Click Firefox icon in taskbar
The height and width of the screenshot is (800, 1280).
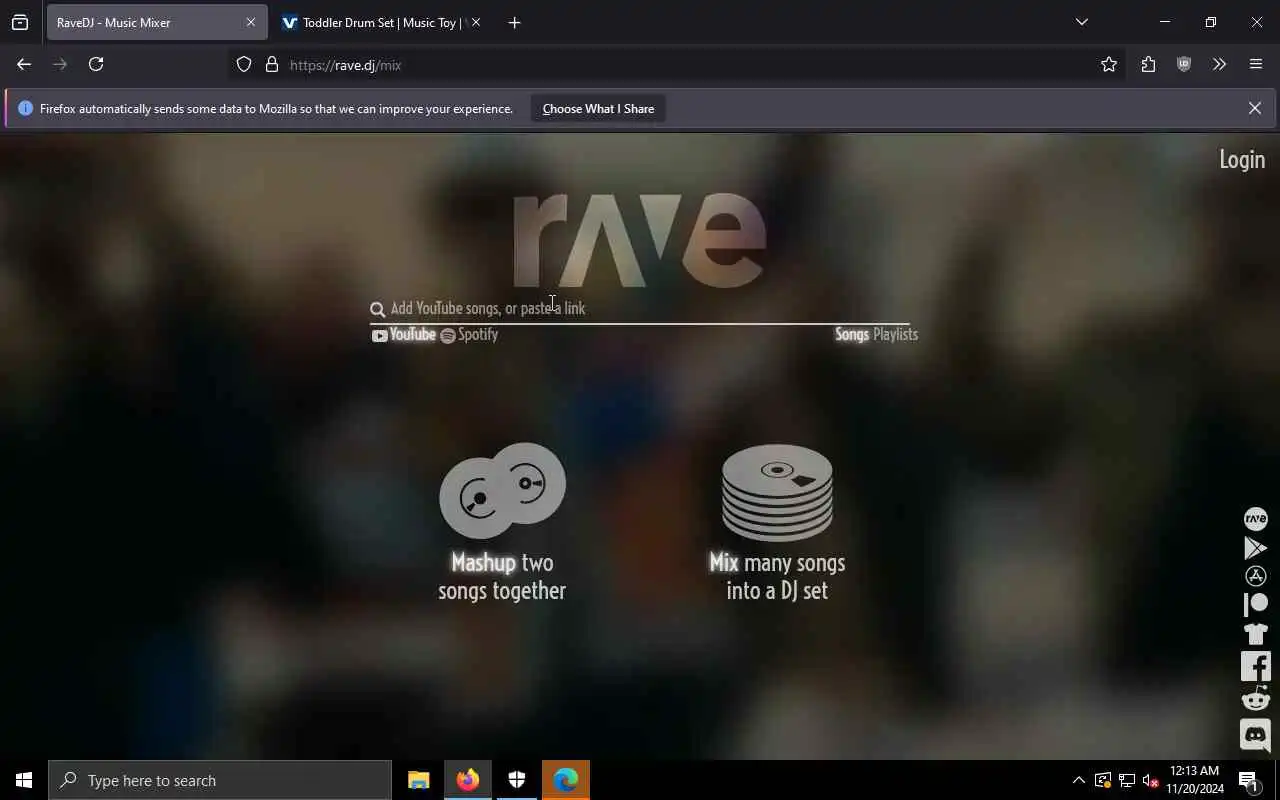(x=468, y=780)
